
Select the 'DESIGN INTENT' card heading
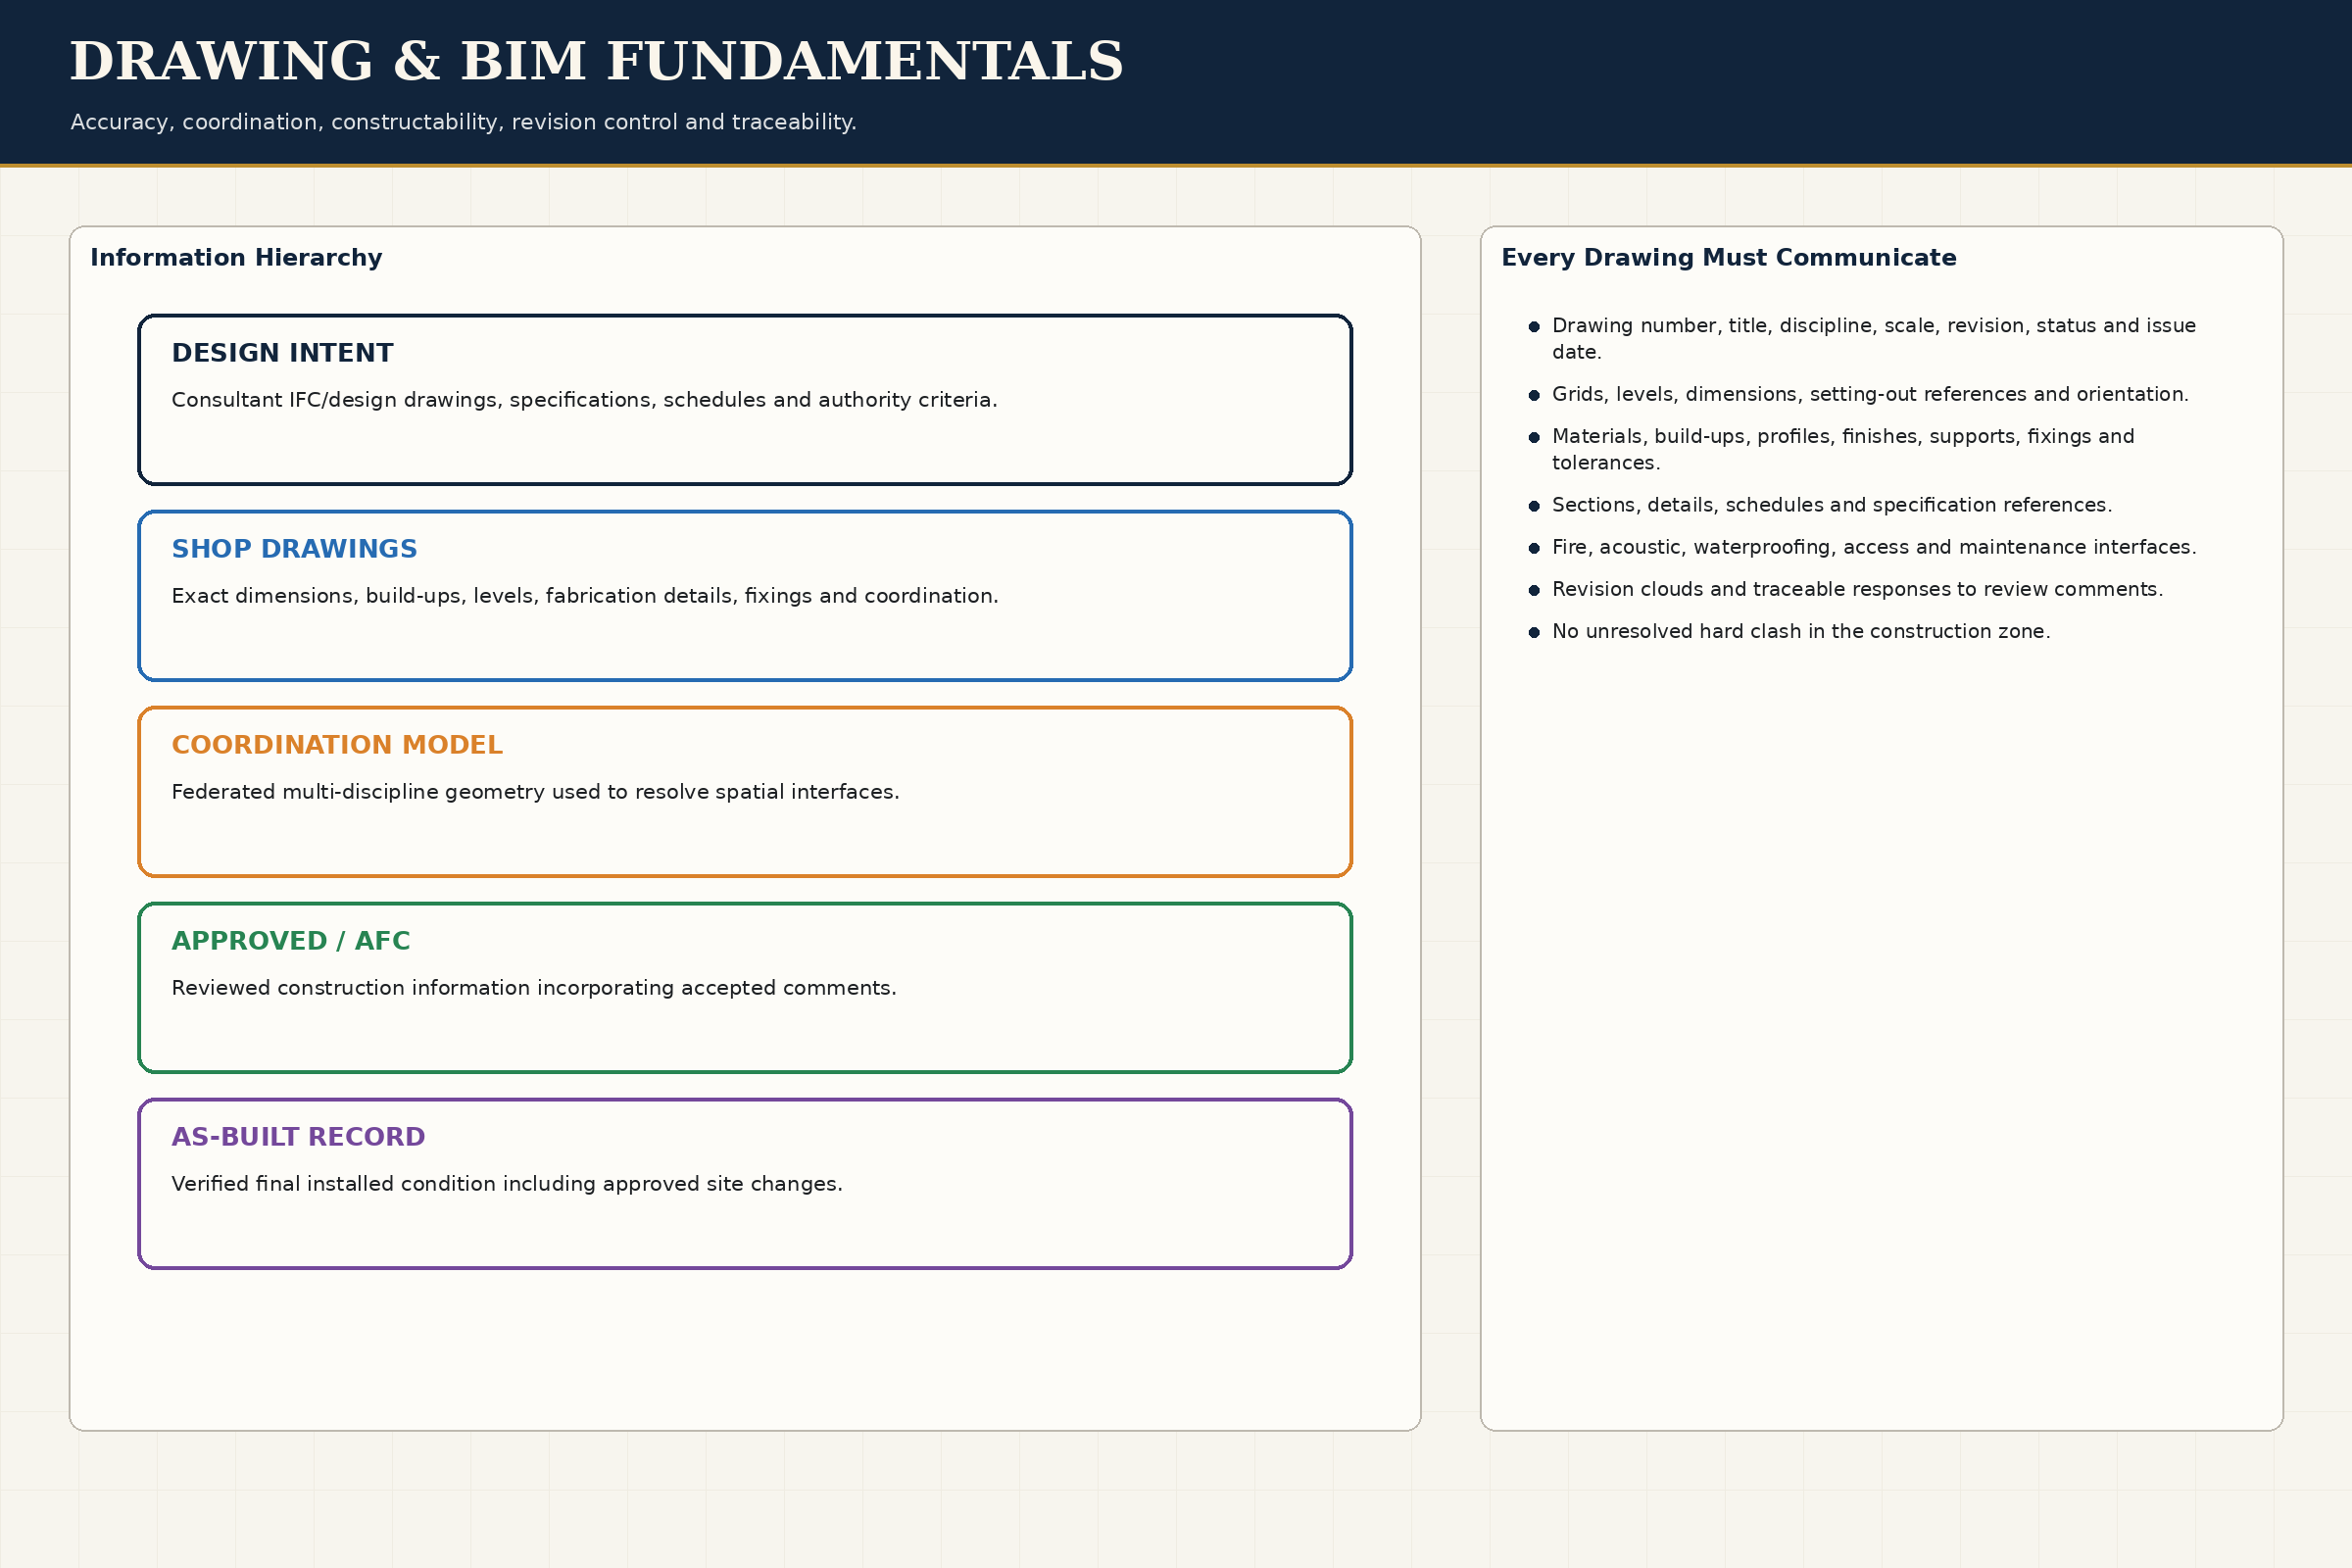pos(283,353)
